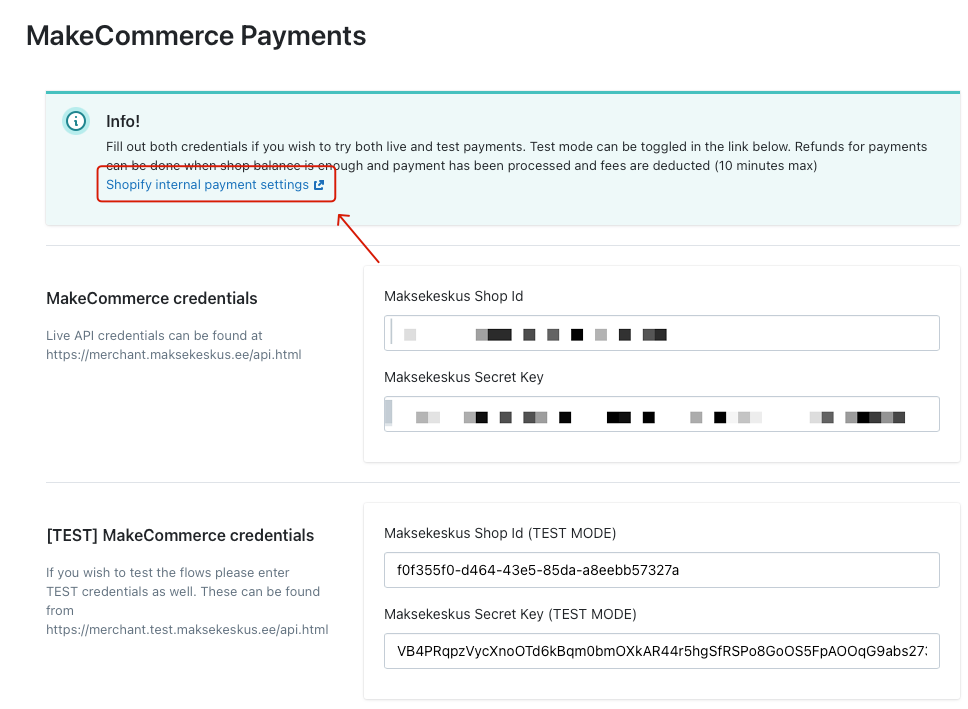Click the "Maksekeskus Secret Key (TEST MODE)" label
Screen dimensions: 968x709
pyautogui.click(x=510, y=614)
